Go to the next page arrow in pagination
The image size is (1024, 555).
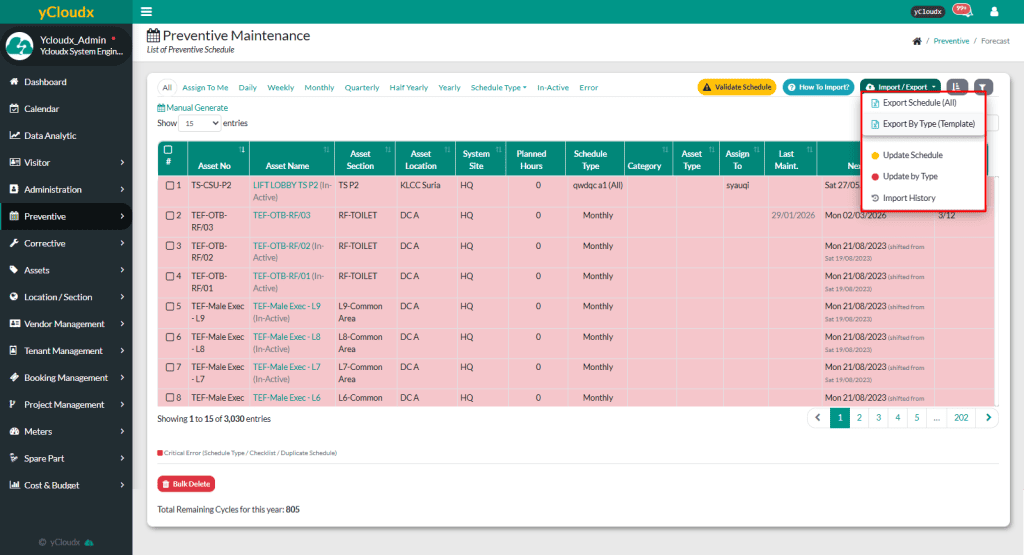[988, 418]
